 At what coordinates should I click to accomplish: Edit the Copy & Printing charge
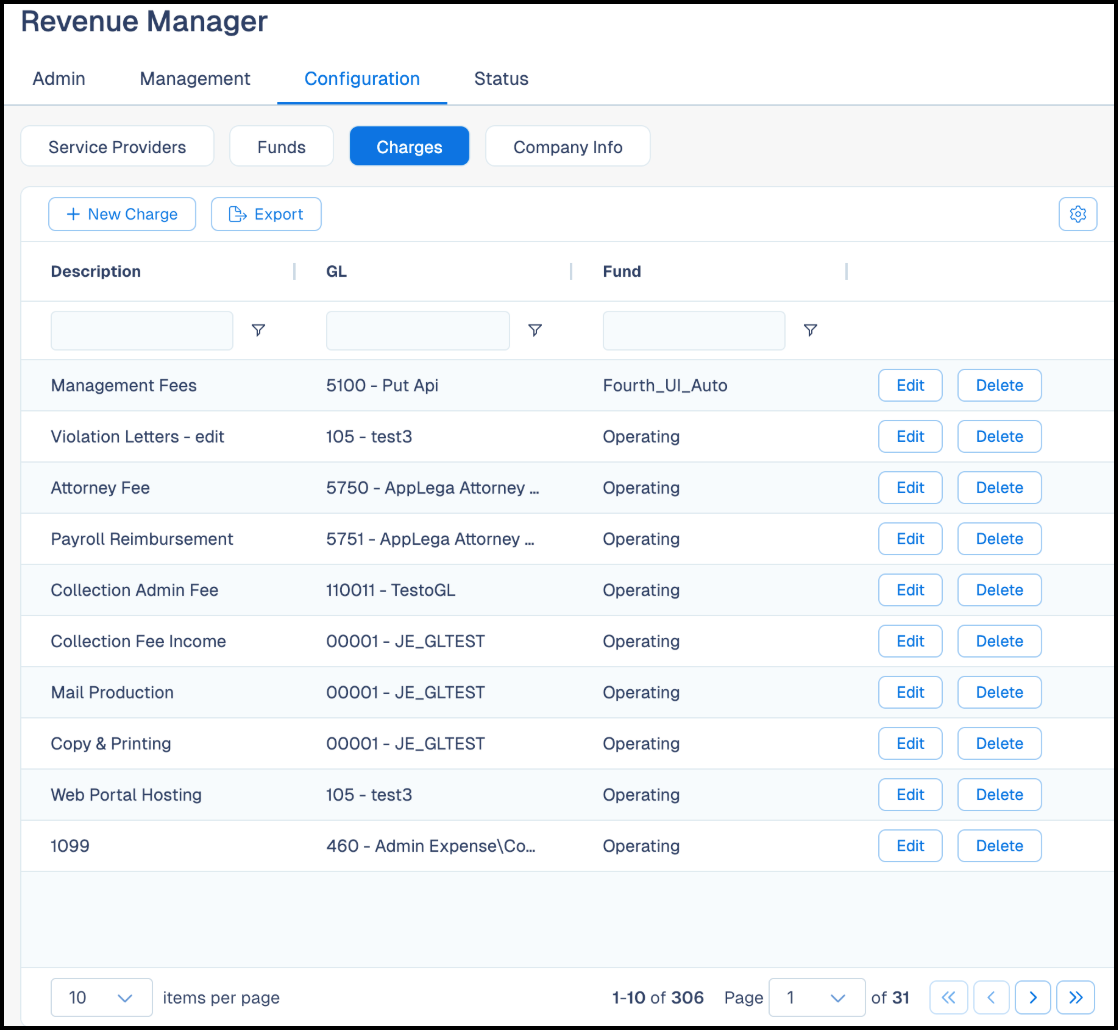(910, 743)
